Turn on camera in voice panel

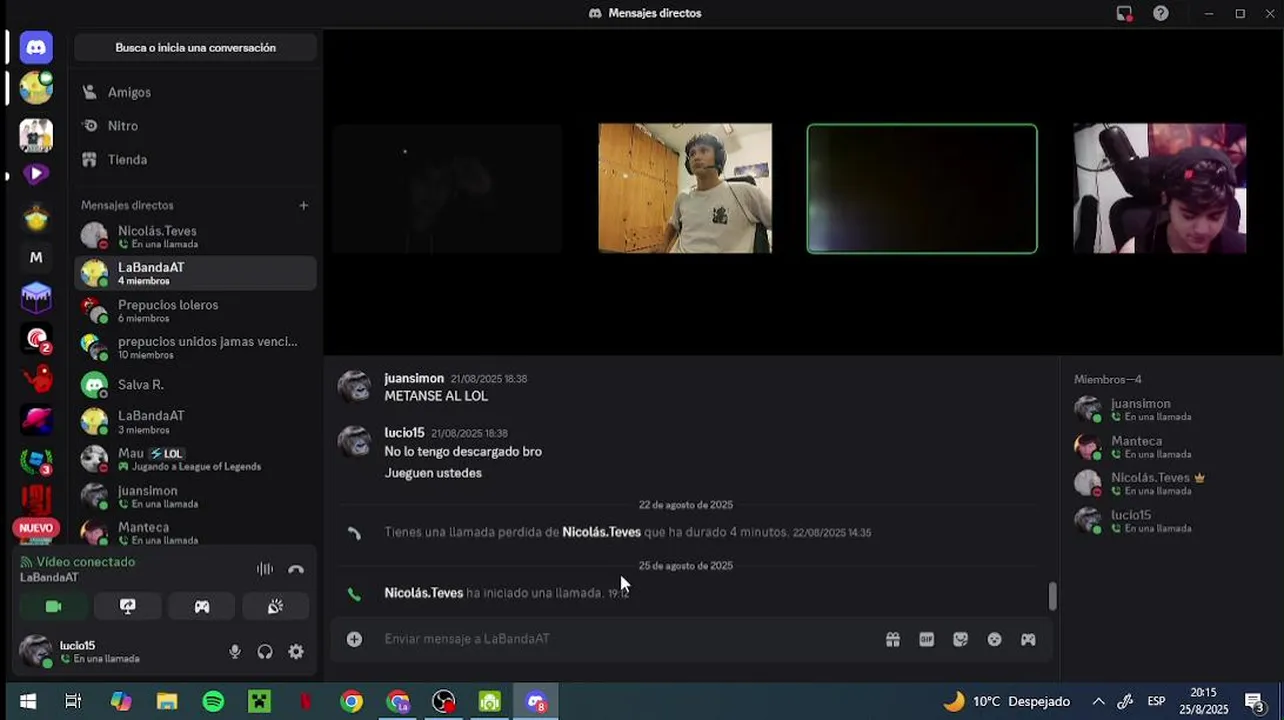pyautogui.click(x=53, y=606)
